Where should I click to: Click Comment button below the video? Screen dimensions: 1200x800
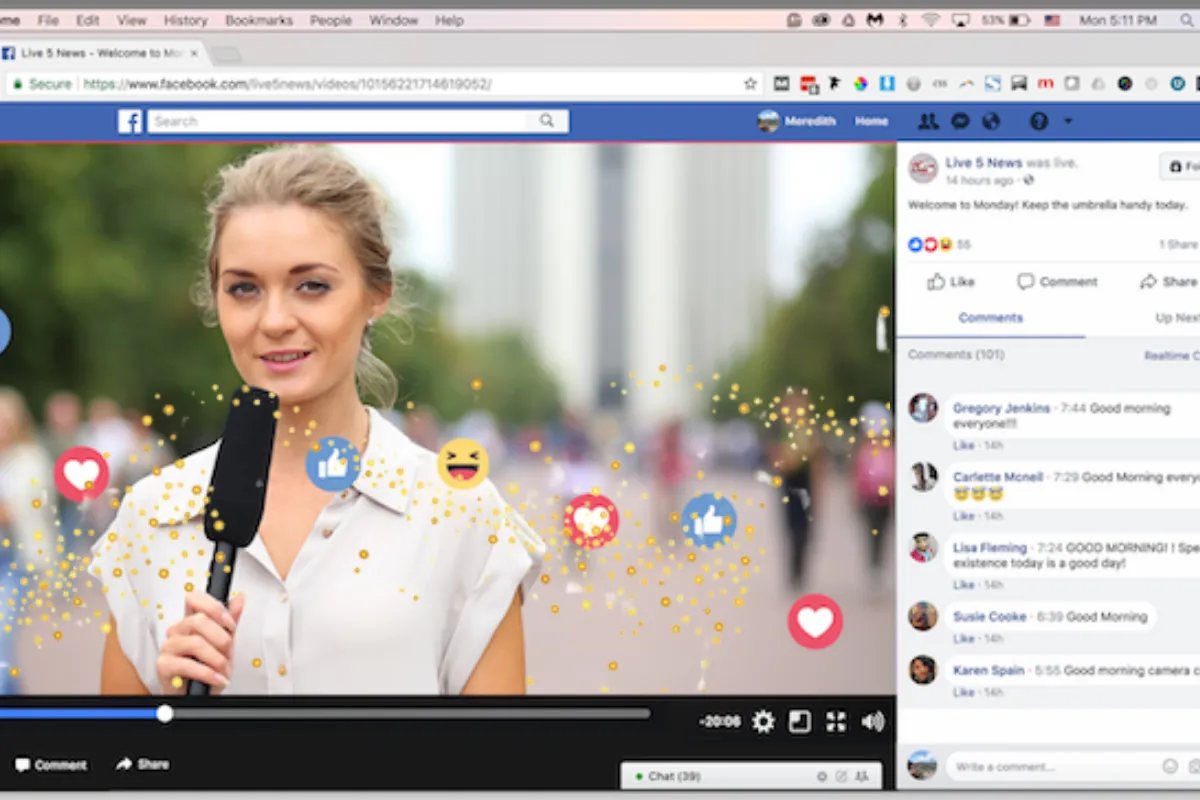51,765
